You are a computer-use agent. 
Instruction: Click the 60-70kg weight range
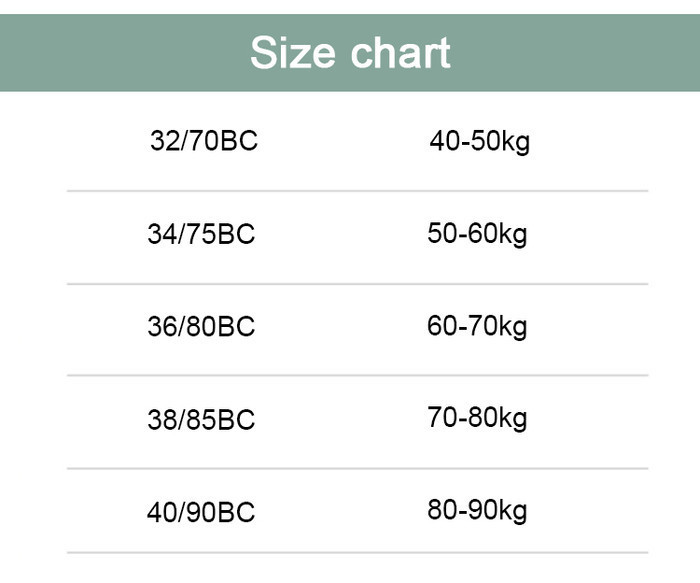[x=477, y=327]
